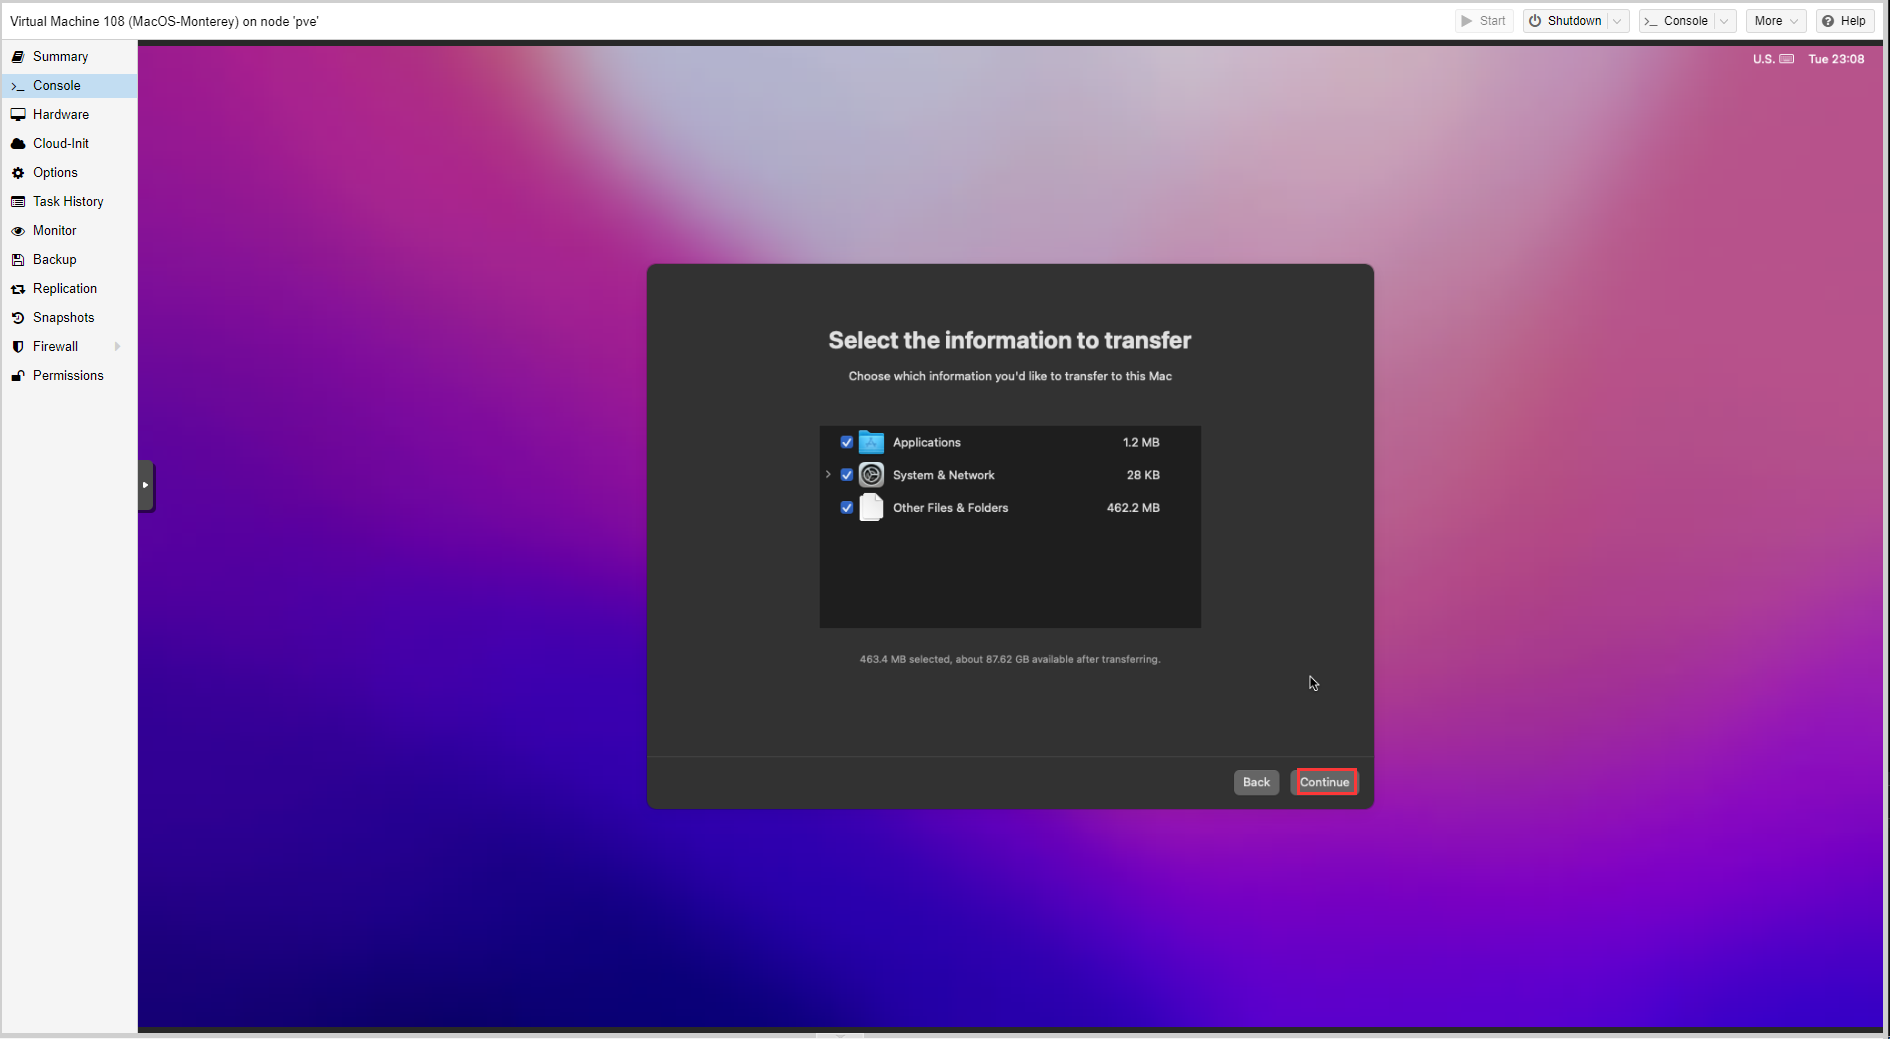Expand the System & Network disclosure arrow

pyautogui.click(x=828, y=475)
